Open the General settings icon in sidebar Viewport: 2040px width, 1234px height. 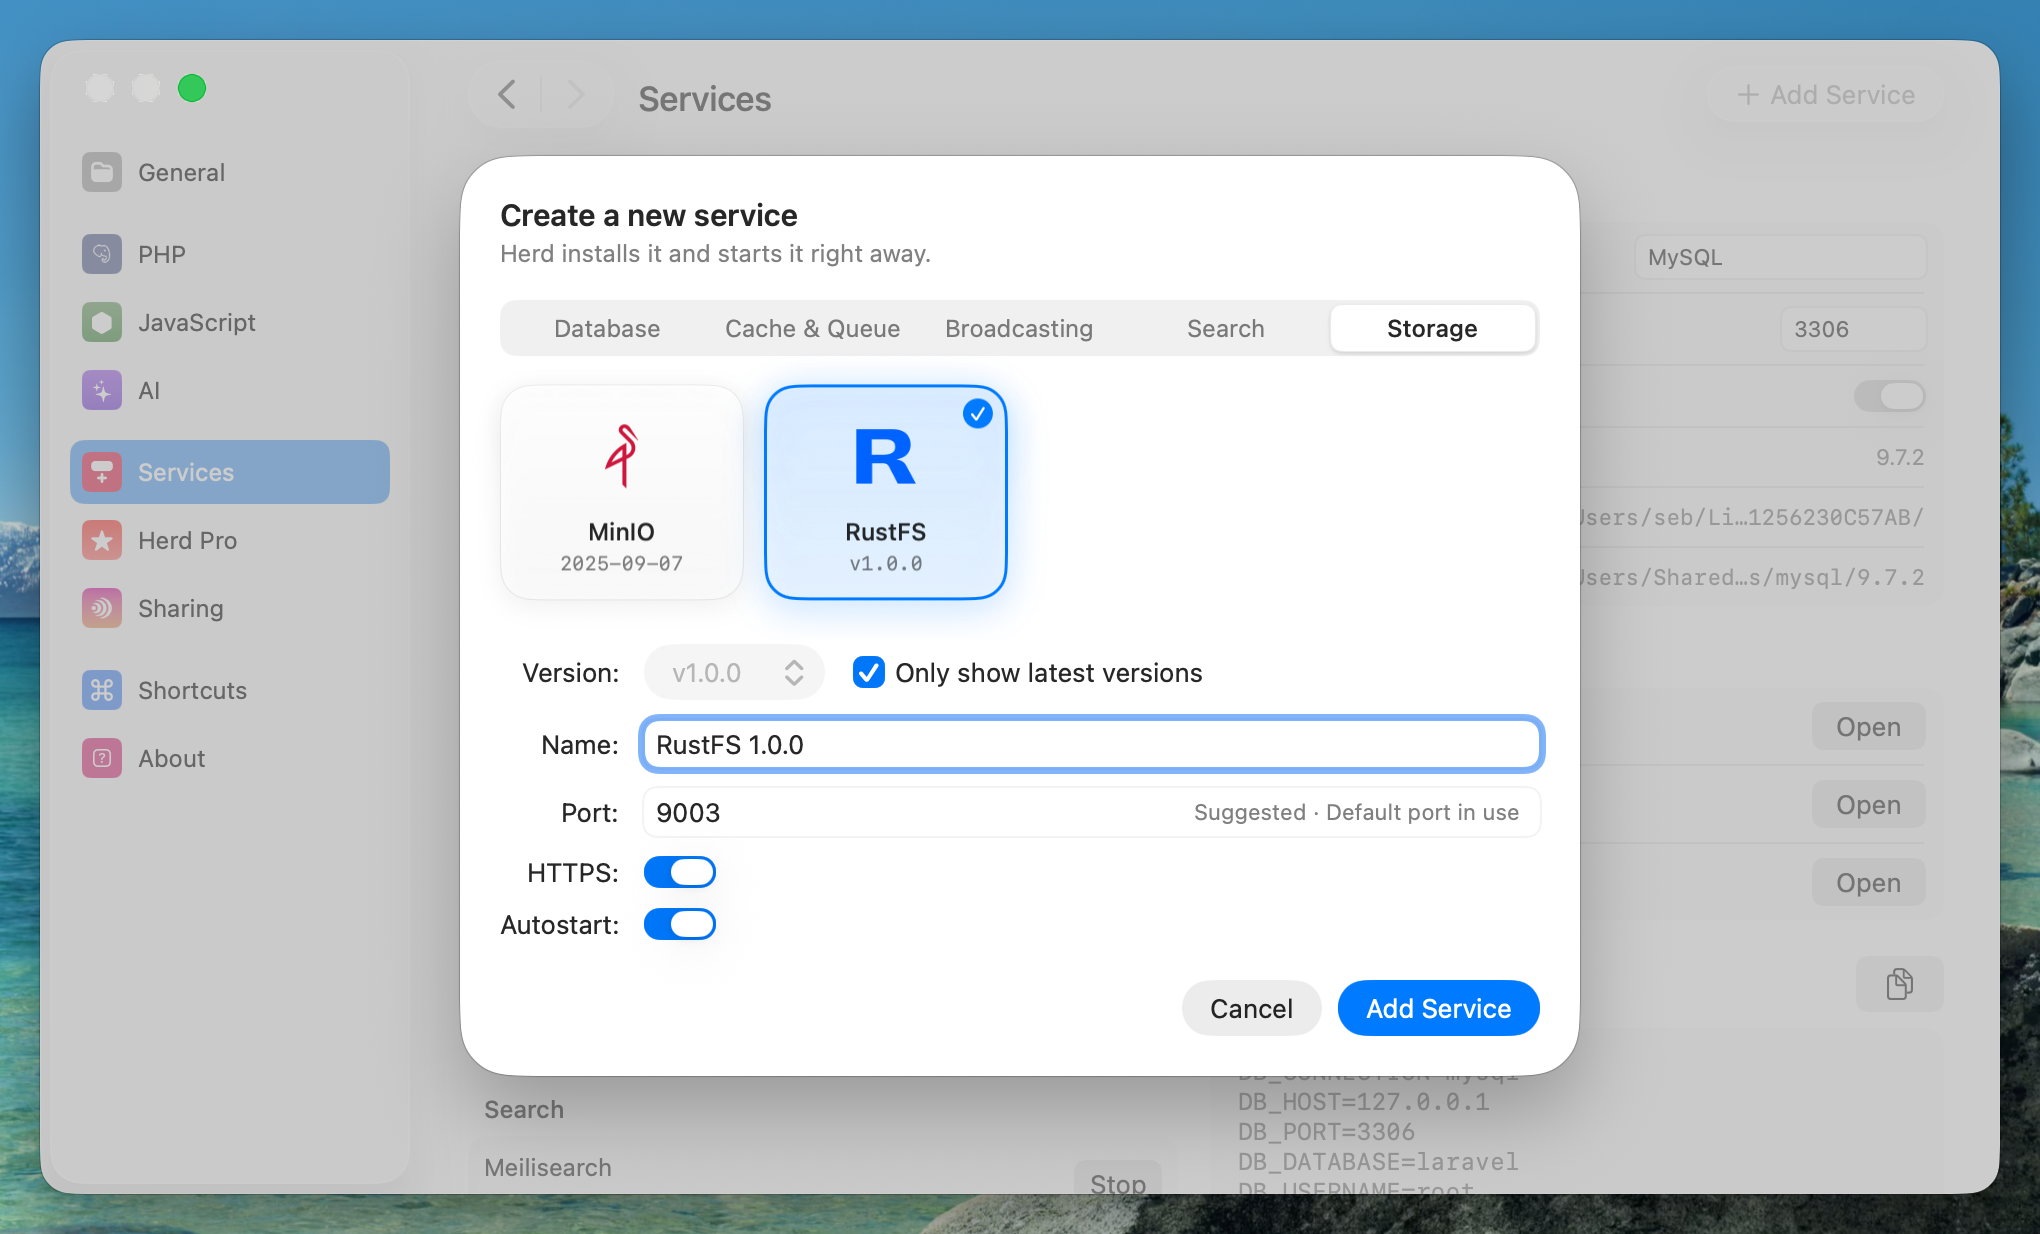(102, 172)
